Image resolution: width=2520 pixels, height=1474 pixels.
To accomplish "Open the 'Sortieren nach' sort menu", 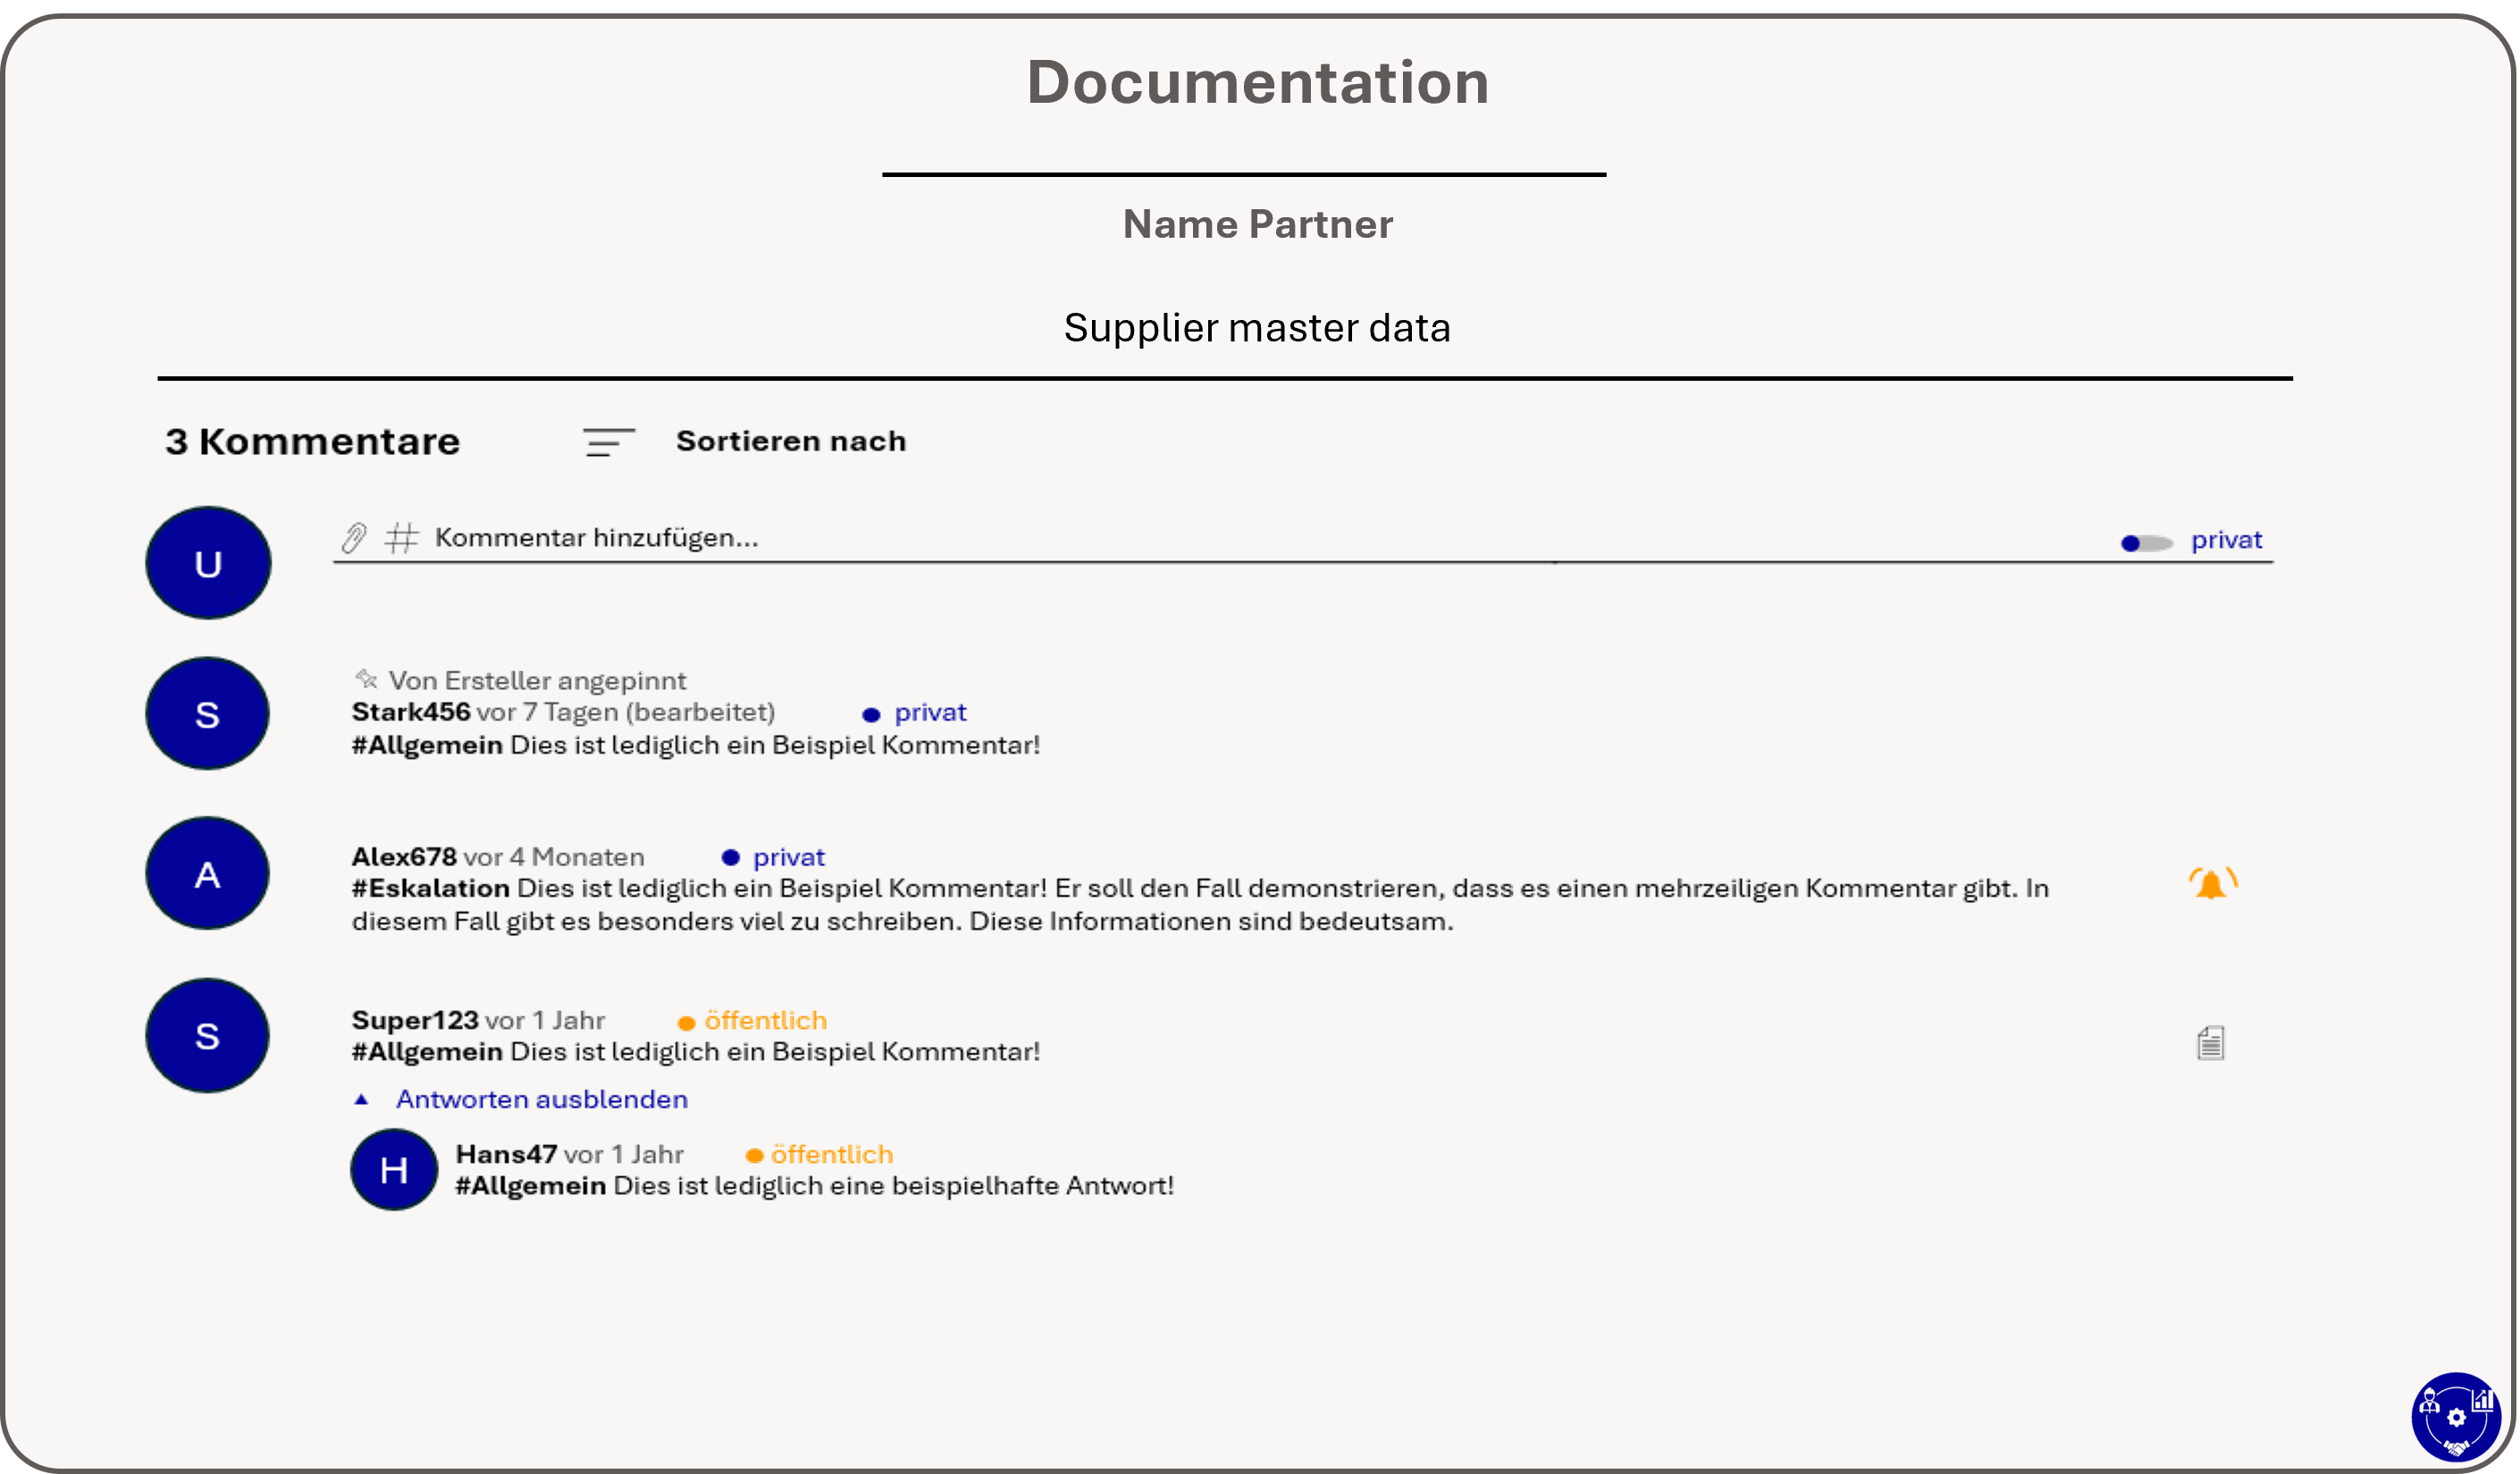I will (791, 441).
